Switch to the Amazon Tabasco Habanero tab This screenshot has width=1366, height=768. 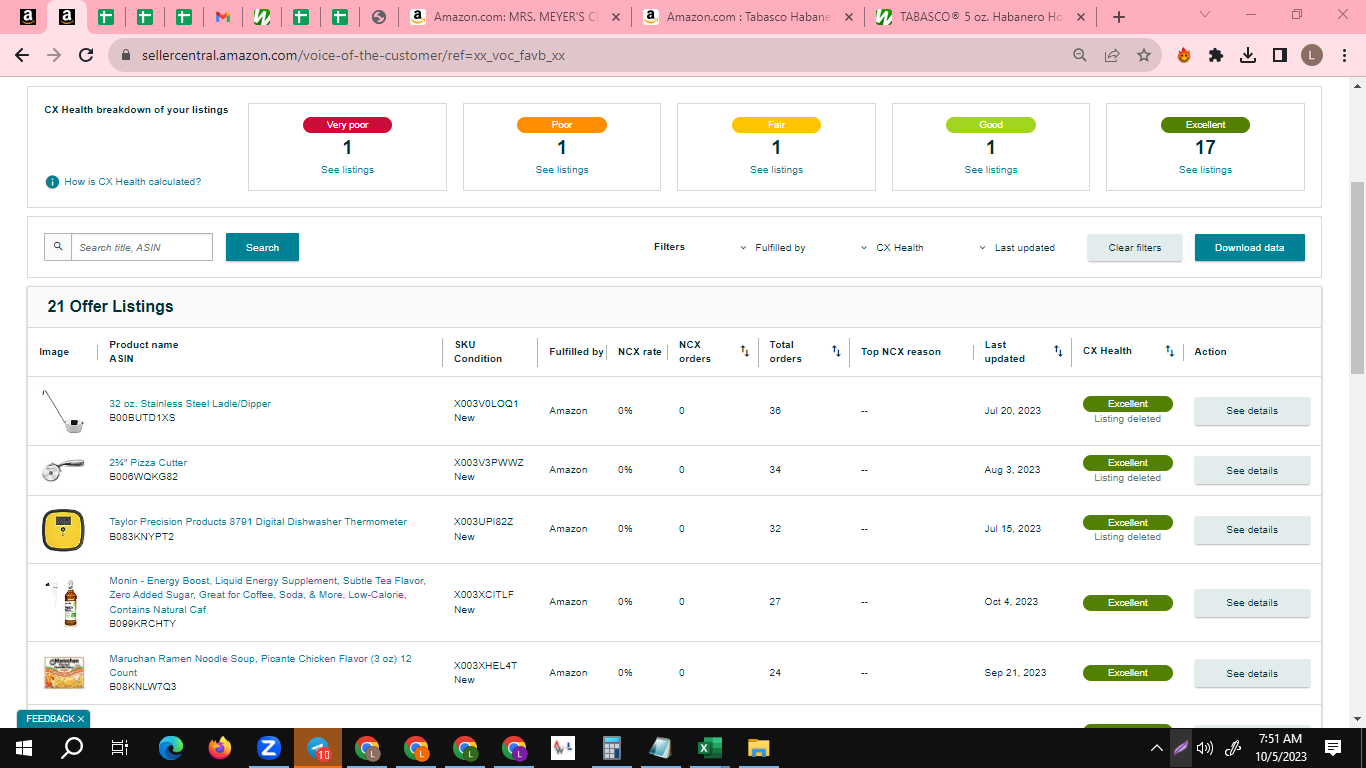[749, 17]
